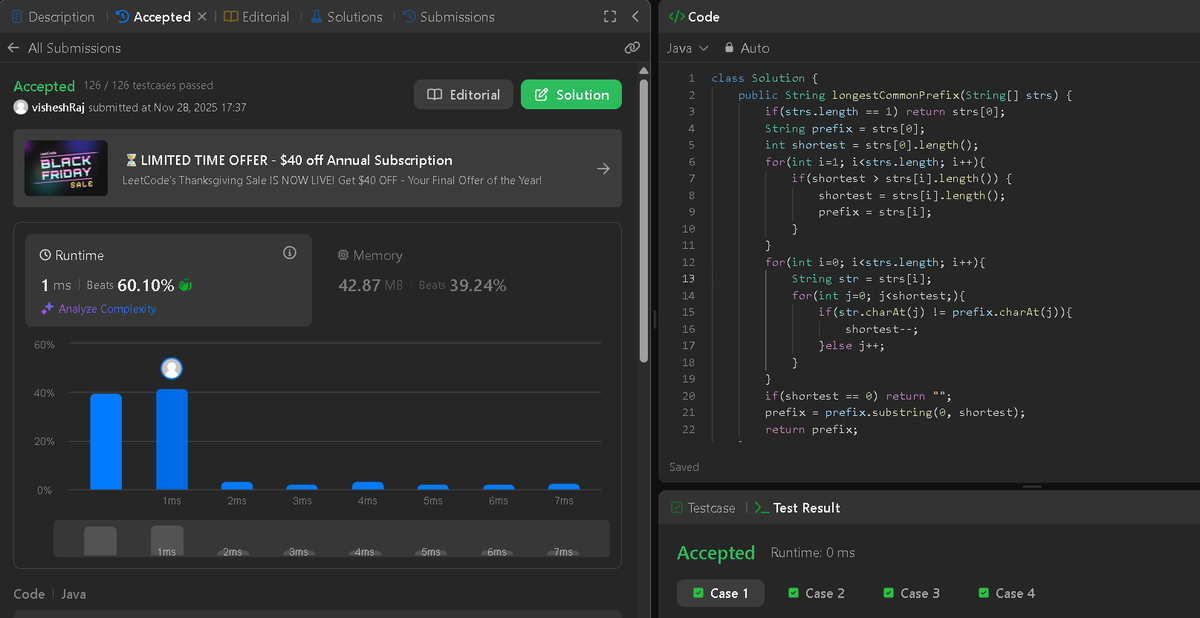Click the fullscreen expand icon in the tab bar
This screenshot has height=618, width=1200.
click(610, 16)
